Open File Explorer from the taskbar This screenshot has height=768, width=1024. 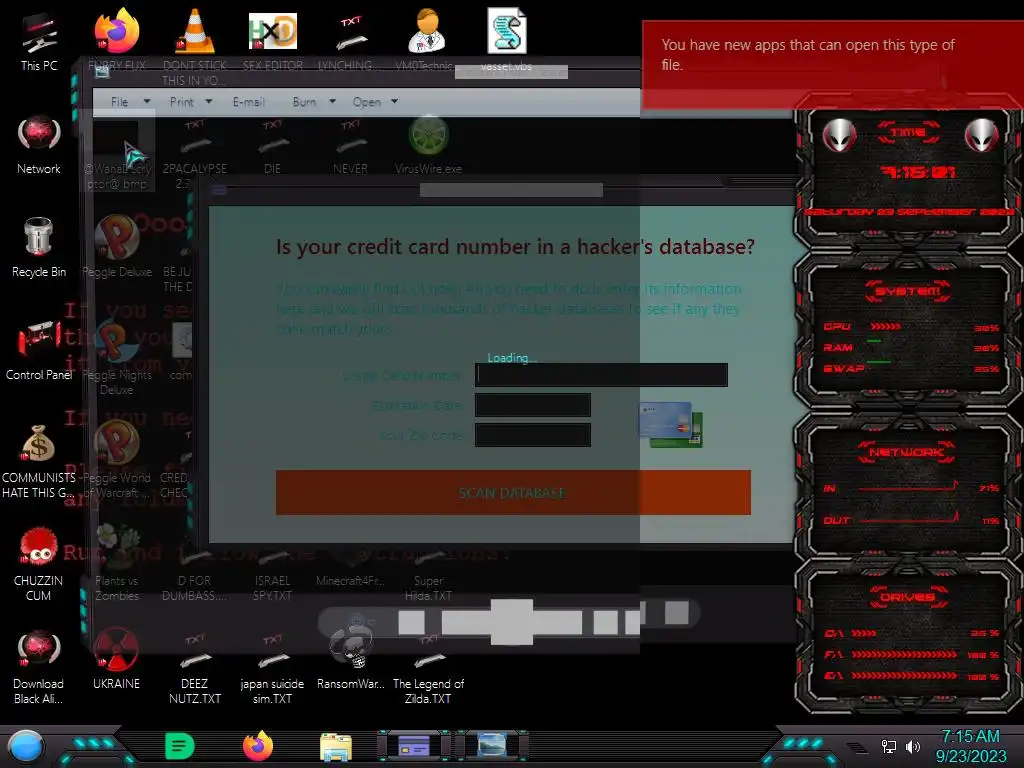(336, 746)
